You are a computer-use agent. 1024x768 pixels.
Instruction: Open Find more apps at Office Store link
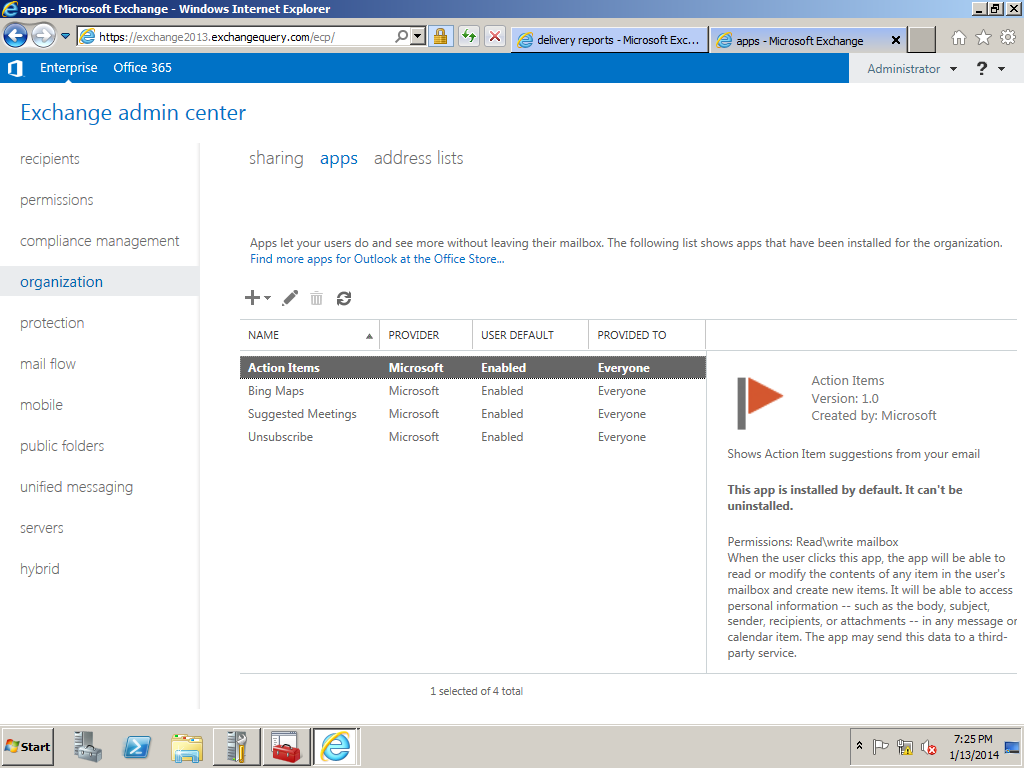pos(377,259)
